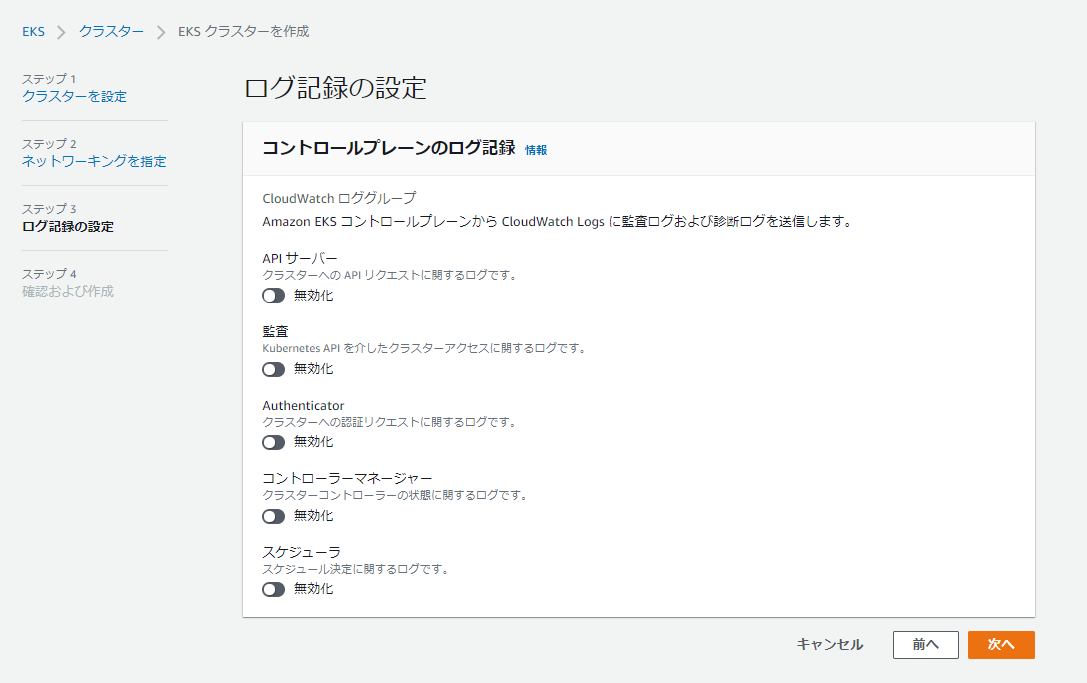Jump to step 2 ネットワーキングを指定

click(x=94, y=161)
